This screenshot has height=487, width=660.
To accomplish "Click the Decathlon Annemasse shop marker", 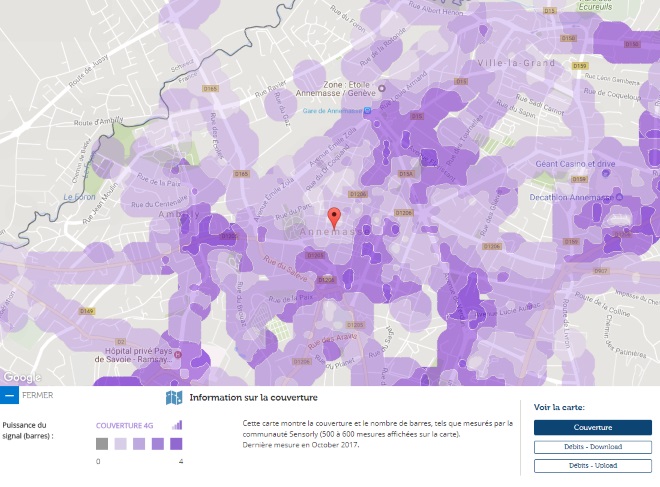I will 619,197.
